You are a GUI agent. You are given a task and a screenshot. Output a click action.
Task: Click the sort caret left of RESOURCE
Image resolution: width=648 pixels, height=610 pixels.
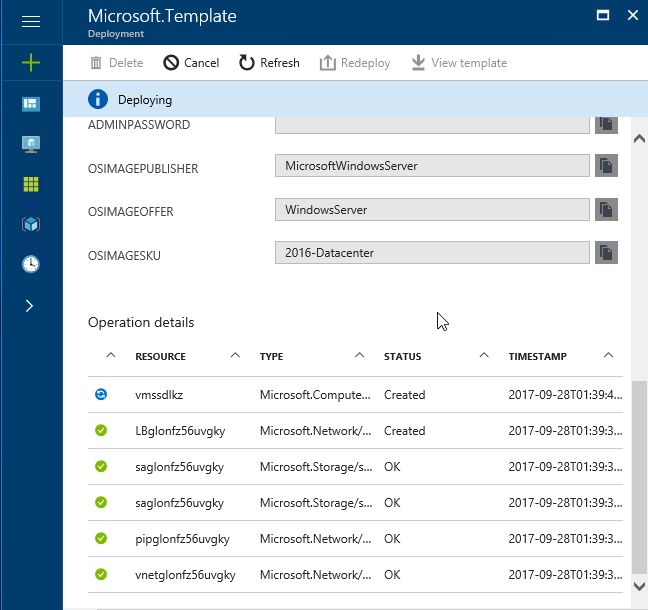[111, 355]
